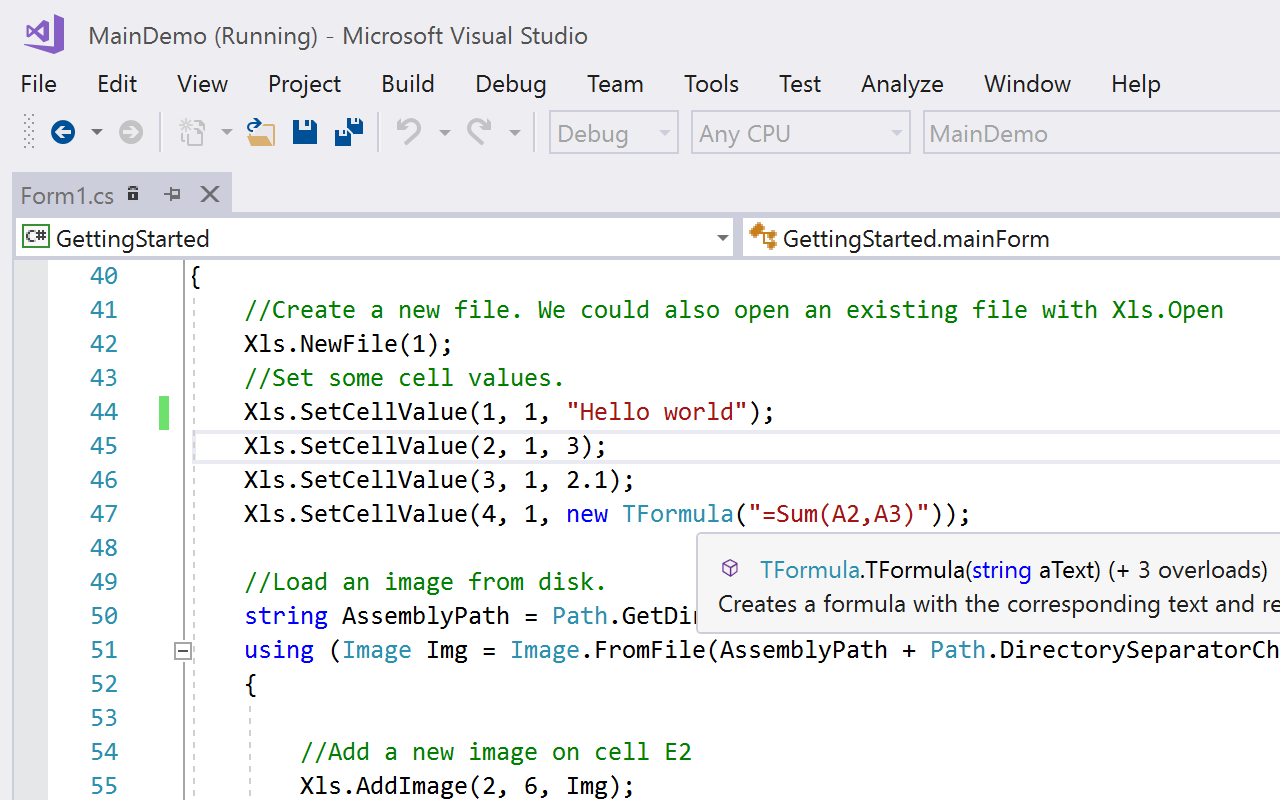This screenshot has height=800, width=1280.
Task: Open the Analyze menu
Action: [x=902, y=84]
